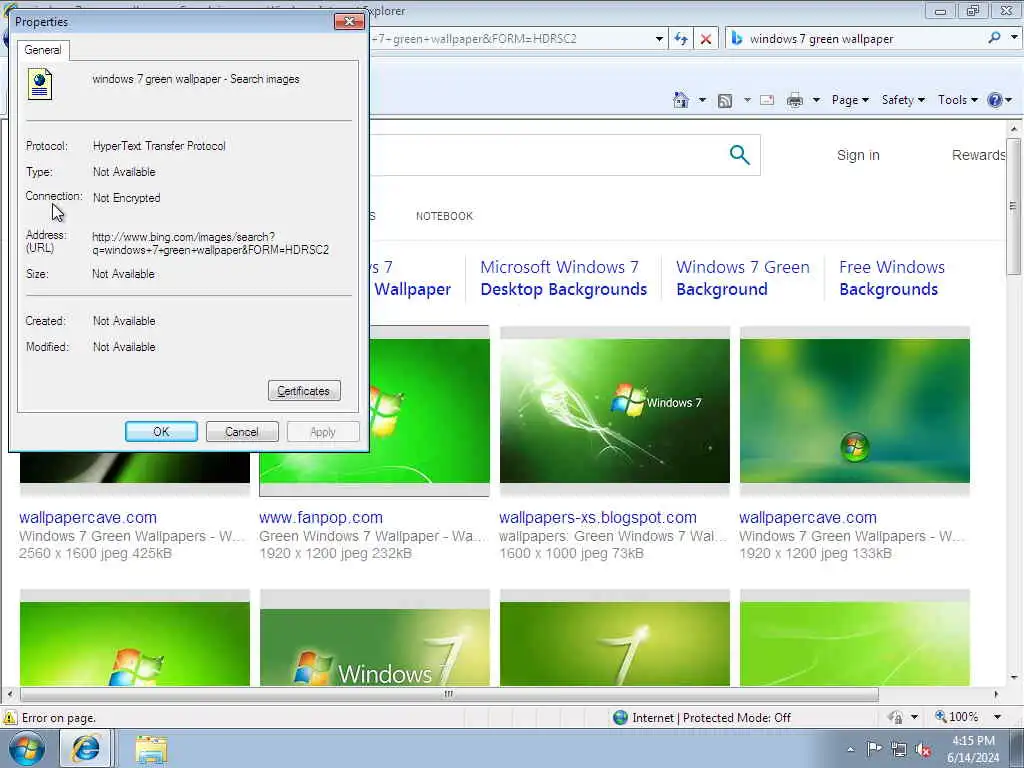Click the Sign in link
The image size is (1024, 768).
tap(858, 155)
